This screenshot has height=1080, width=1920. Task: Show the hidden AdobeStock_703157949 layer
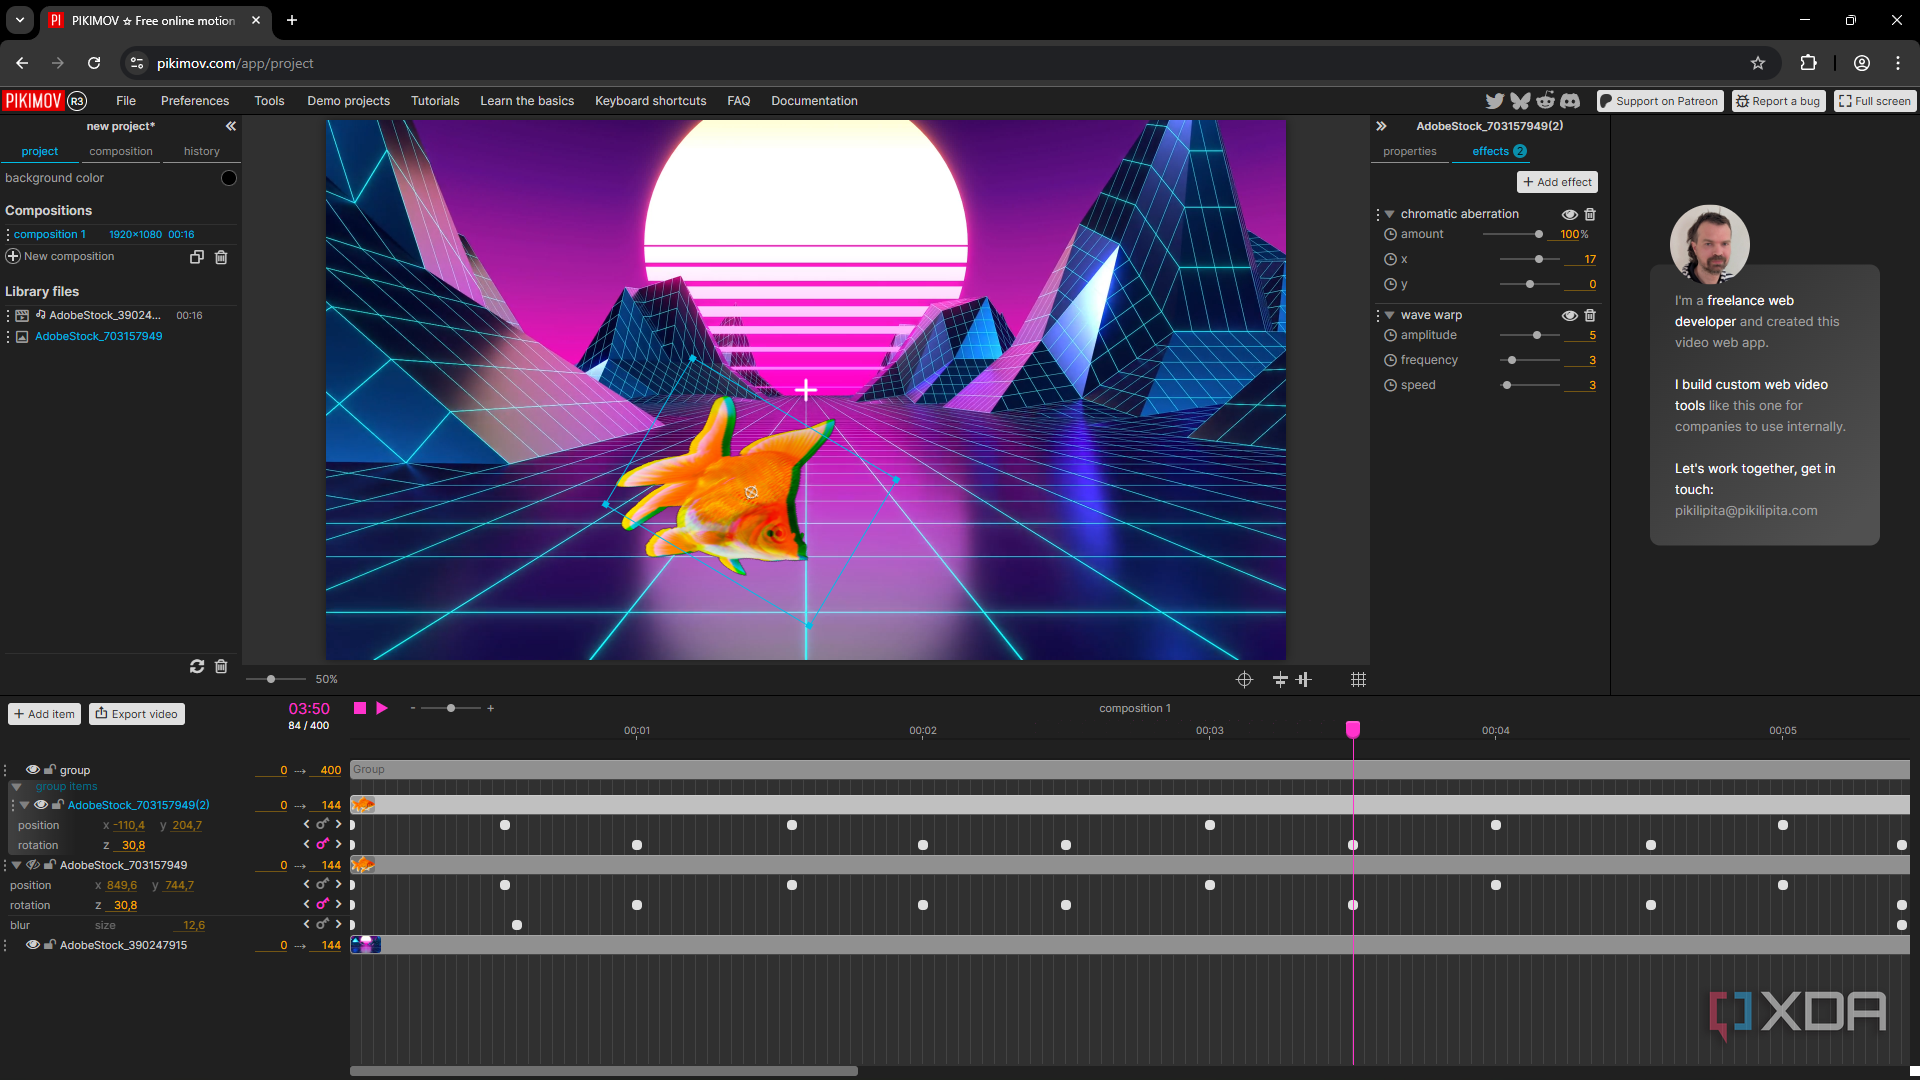(x=33, y=865)
